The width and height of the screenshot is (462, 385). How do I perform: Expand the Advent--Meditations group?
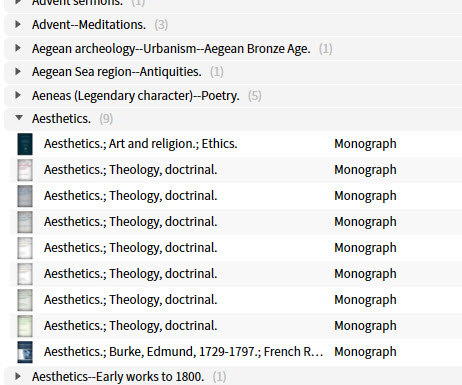(18, 24)
